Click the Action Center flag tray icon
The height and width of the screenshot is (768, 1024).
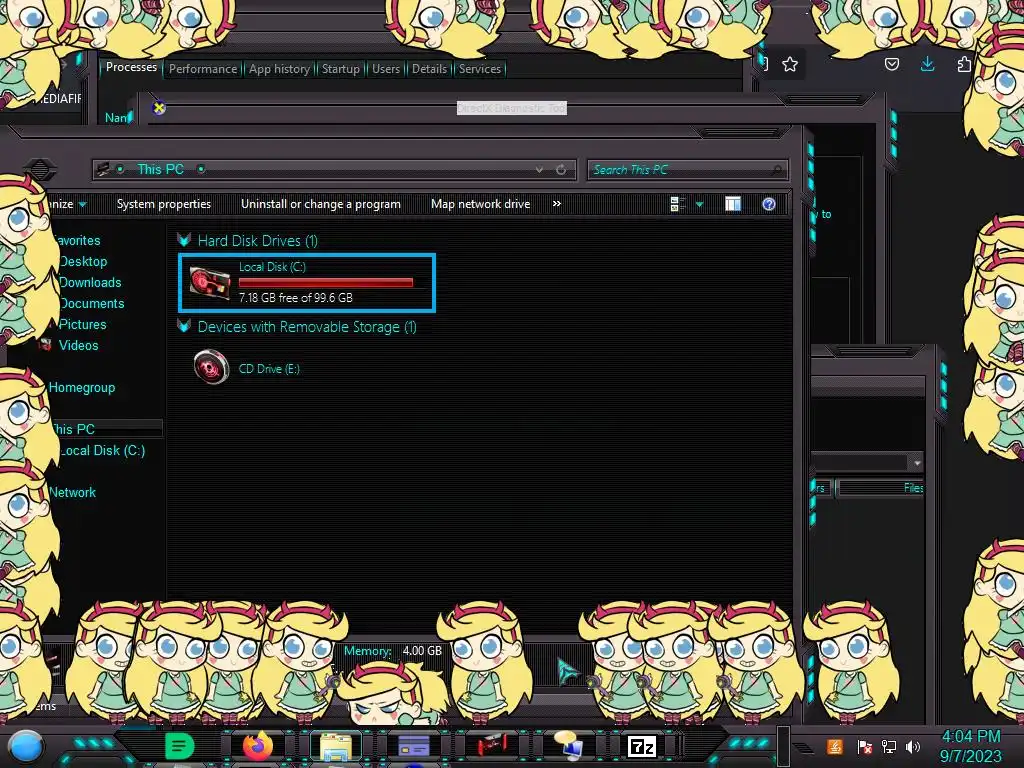pos(864,746)
